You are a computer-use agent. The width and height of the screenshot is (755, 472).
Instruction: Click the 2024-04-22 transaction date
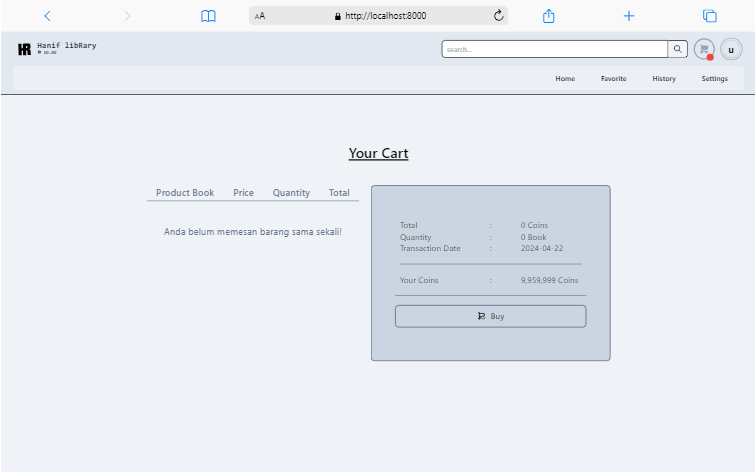(x=542, y=248)
